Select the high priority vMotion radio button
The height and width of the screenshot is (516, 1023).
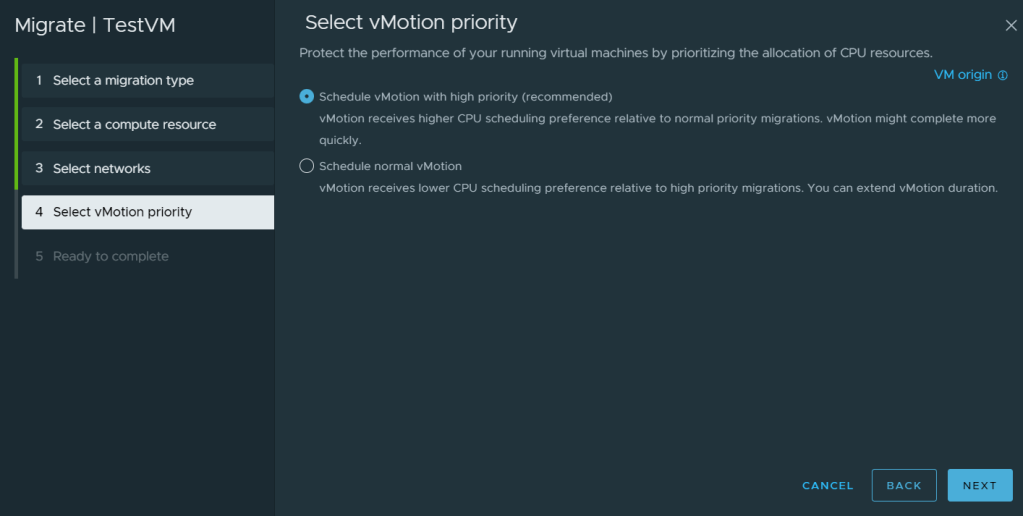click(x=306, y=97)
